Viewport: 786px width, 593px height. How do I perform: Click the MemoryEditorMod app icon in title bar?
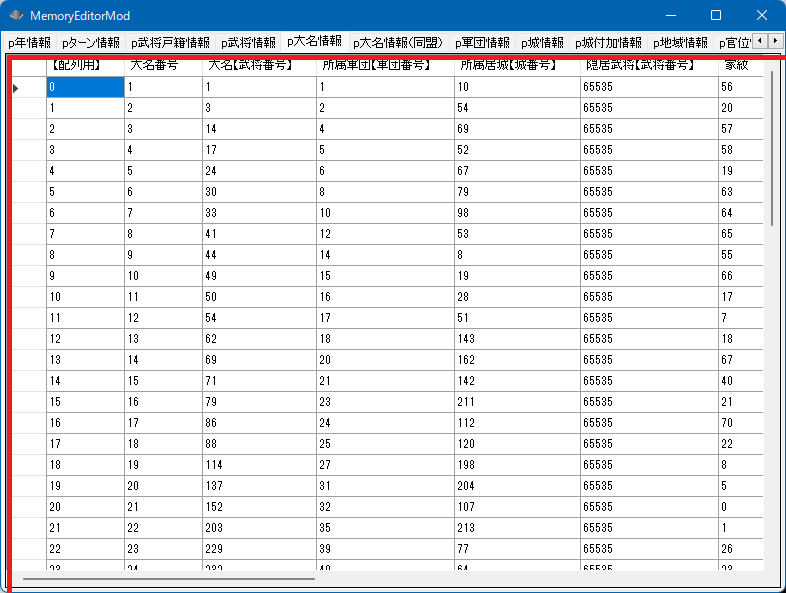point(16,16)
